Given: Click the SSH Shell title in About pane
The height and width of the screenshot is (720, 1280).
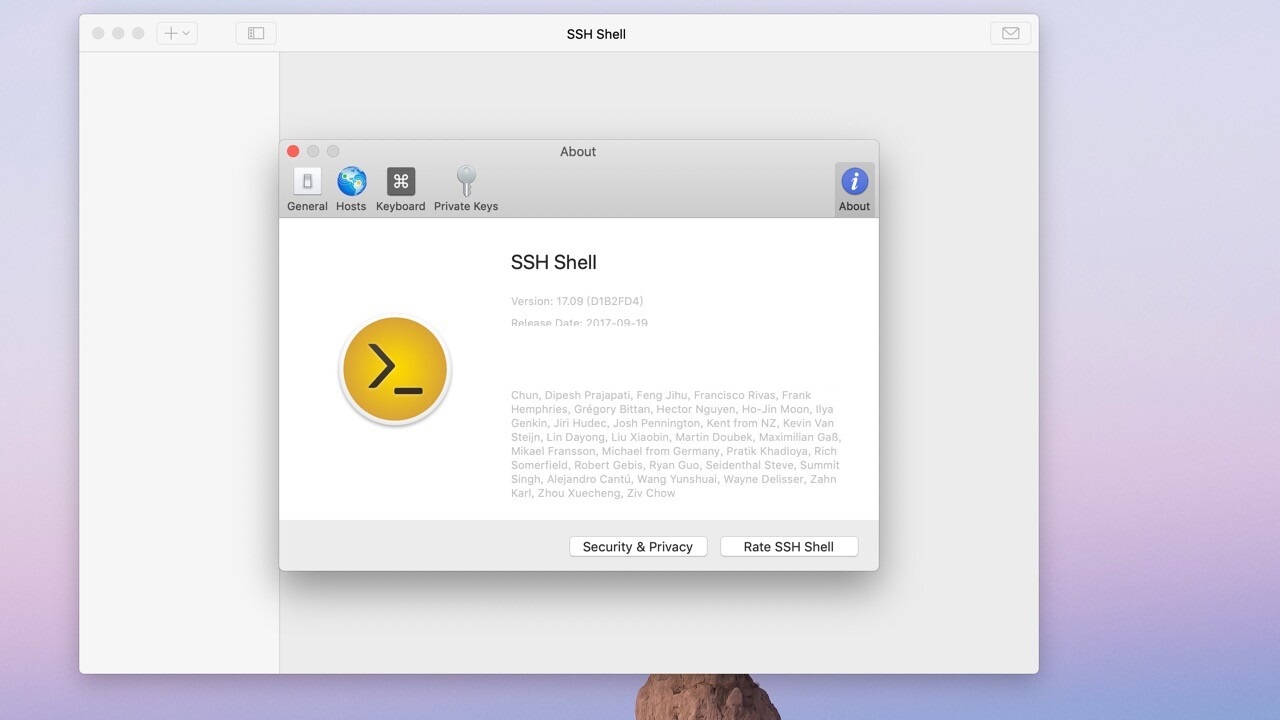Looking at the screenshot, I should click(x=554, y=262).
